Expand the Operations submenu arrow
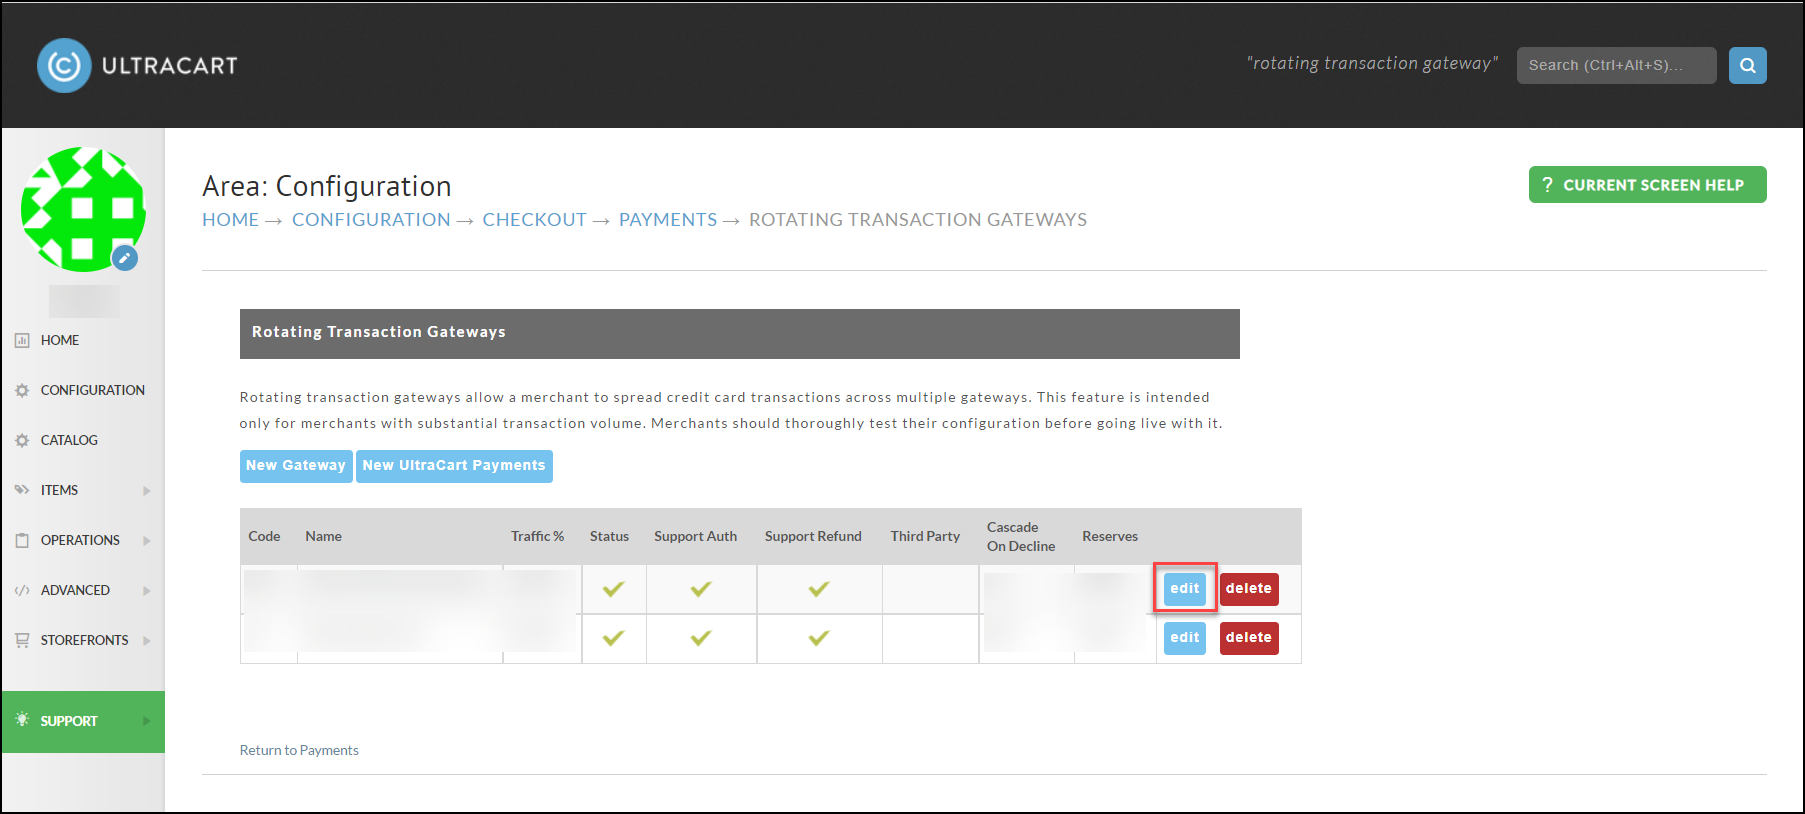The image size is (1805, 814). (x=147, y=541)
